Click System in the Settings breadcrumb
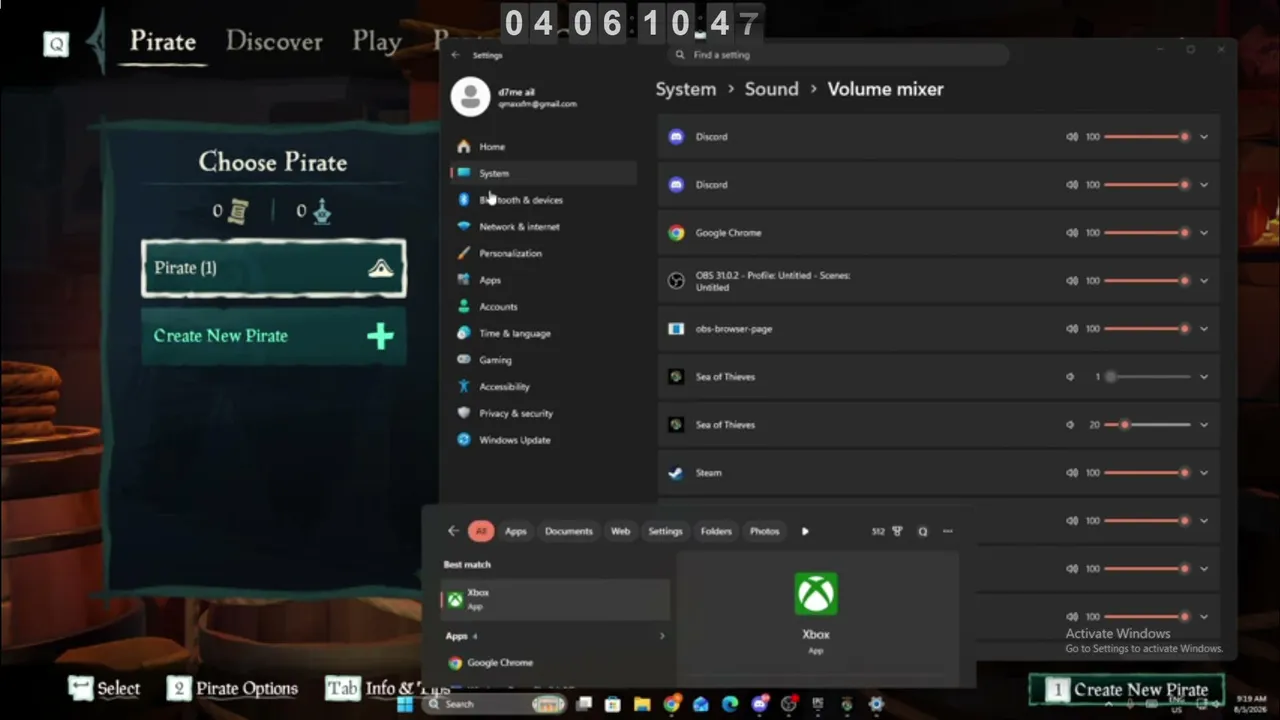The height and width of the screenshot is (720, 1280). [686, 89]
